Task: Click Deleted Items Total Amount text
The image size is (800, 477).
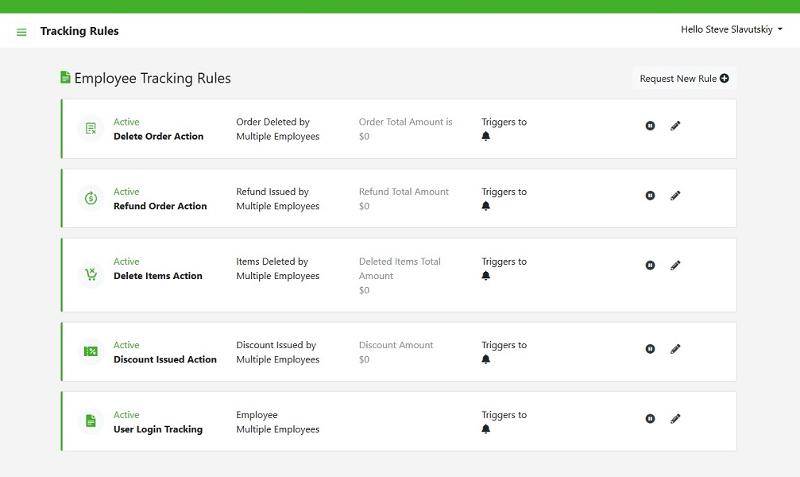Action: [399, 269]
